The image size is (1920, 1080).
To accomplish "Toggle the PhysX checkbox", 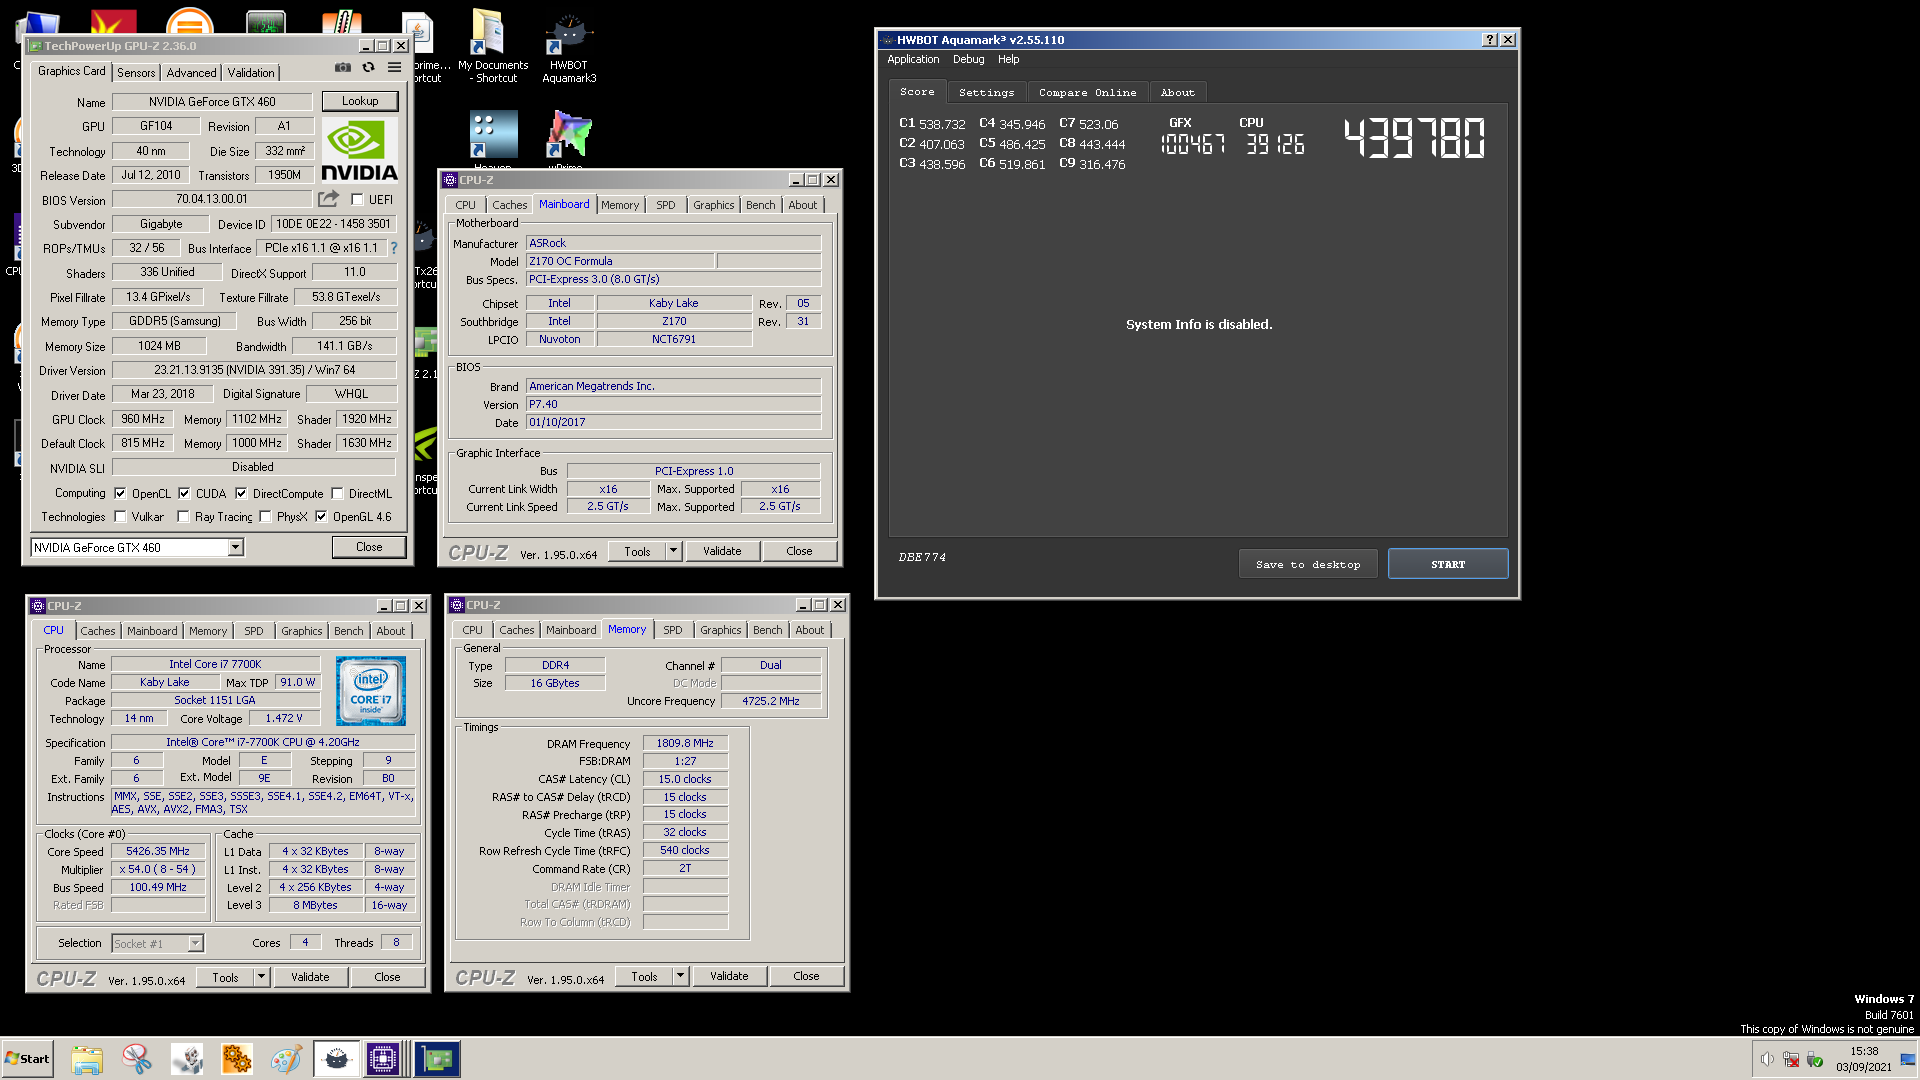I will 265,517.
